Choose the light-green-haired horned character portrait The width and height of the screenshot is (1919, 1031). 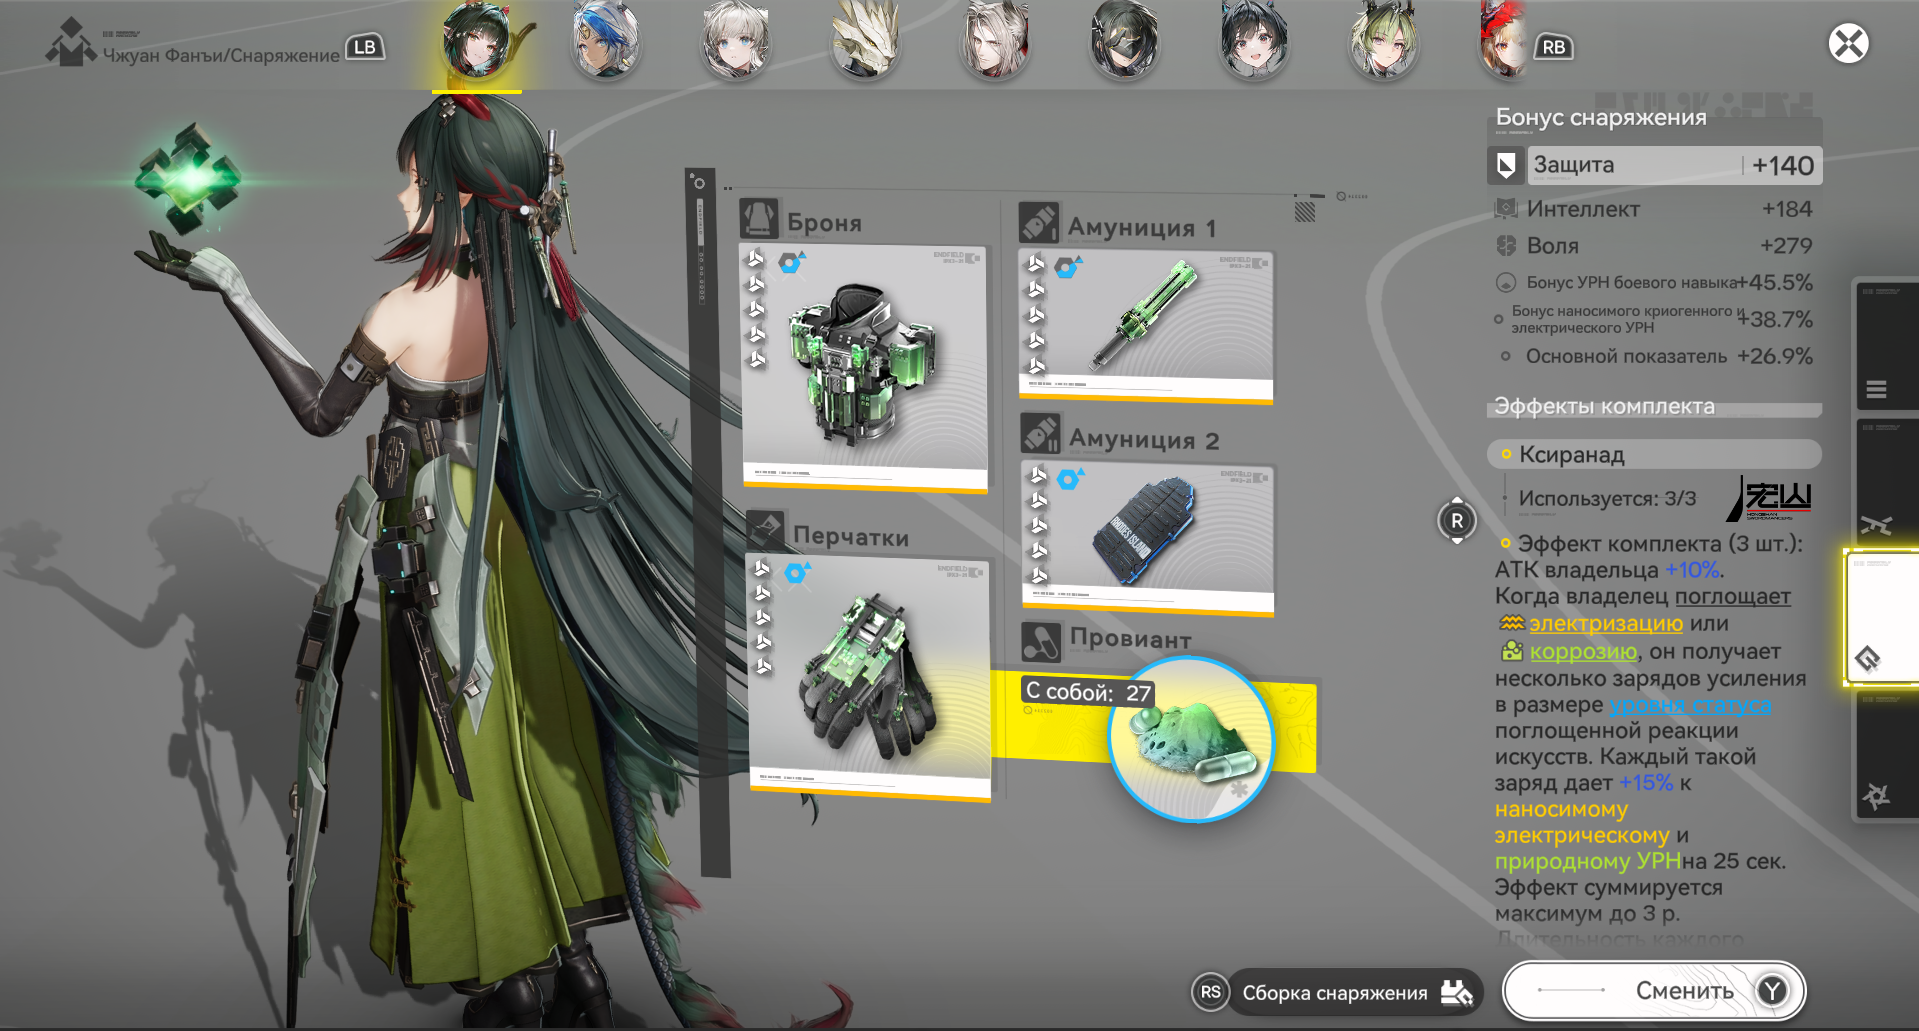1384,42
